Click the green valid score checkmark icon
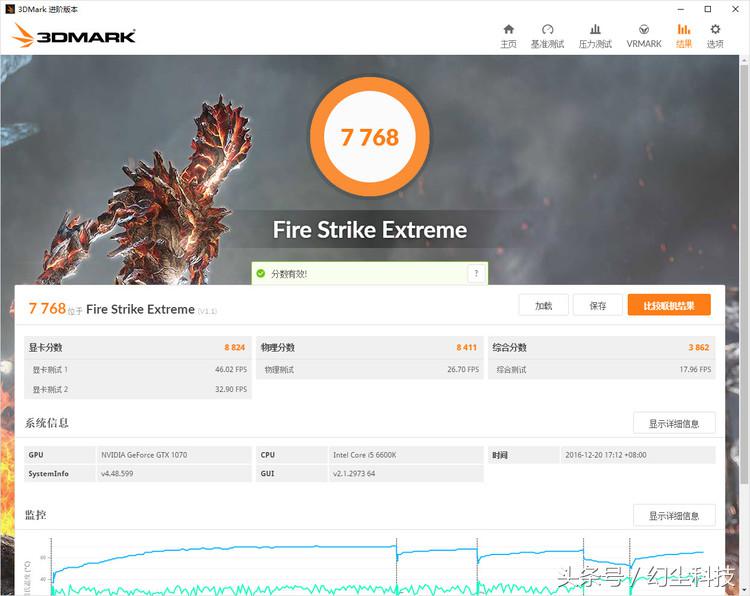 tap(261, 273)
